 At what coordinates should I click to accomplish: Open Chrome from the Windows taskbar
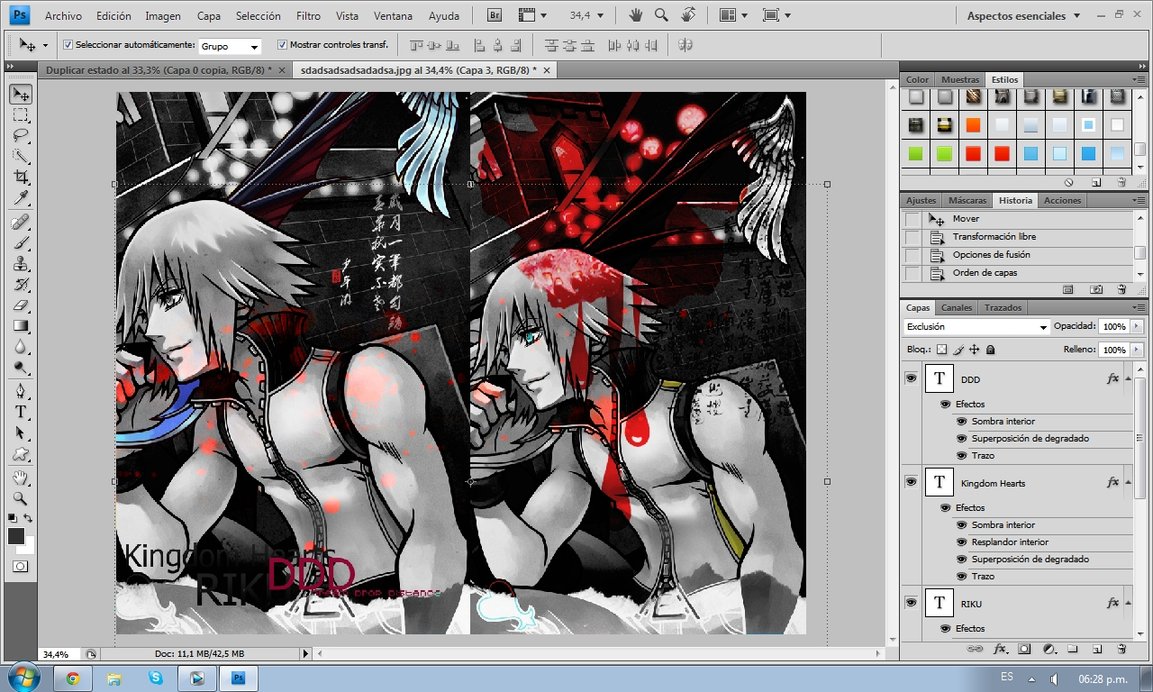[73, 678]
